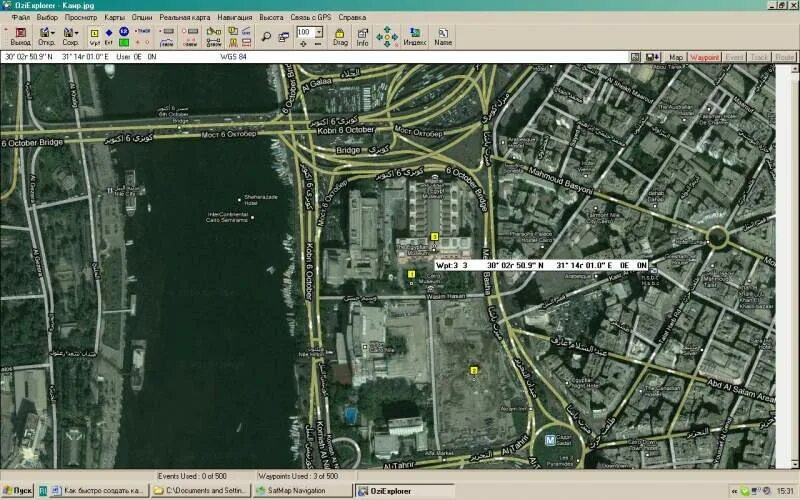Click the green rectangle toolbar icon
The height and width of the screenshot is (500, 800).
pos(123,43)
